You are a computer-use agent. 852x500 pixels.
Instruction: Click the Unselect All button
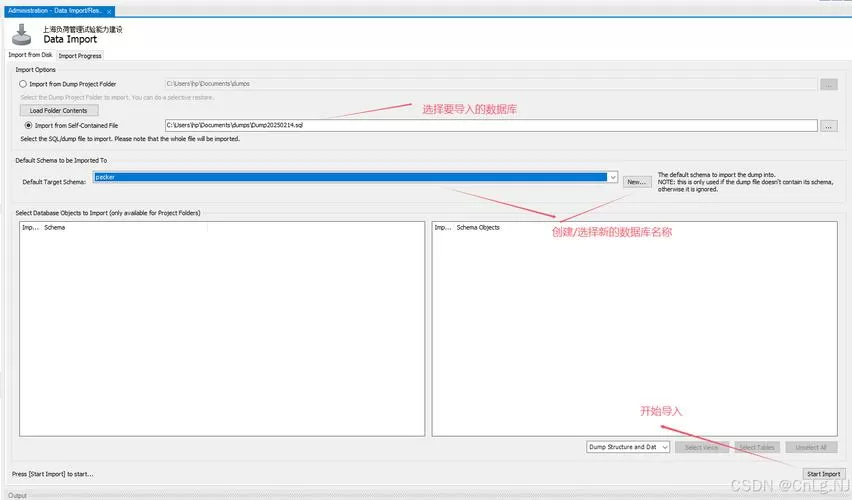pyautogui.click(x=811, y=447)
